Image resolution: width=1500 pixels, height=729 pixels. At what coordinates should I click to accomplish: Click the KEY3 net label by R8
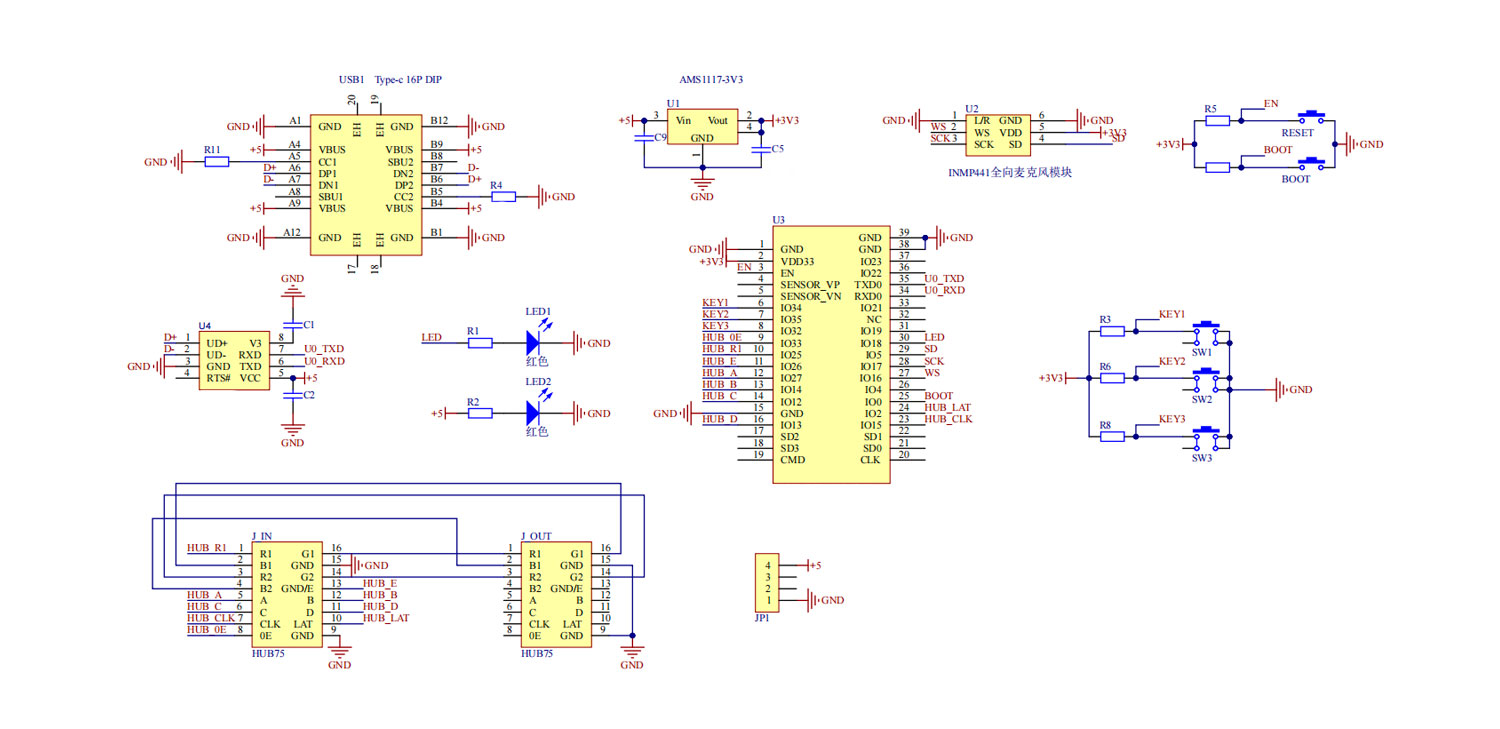click(x=1172, y=419)
